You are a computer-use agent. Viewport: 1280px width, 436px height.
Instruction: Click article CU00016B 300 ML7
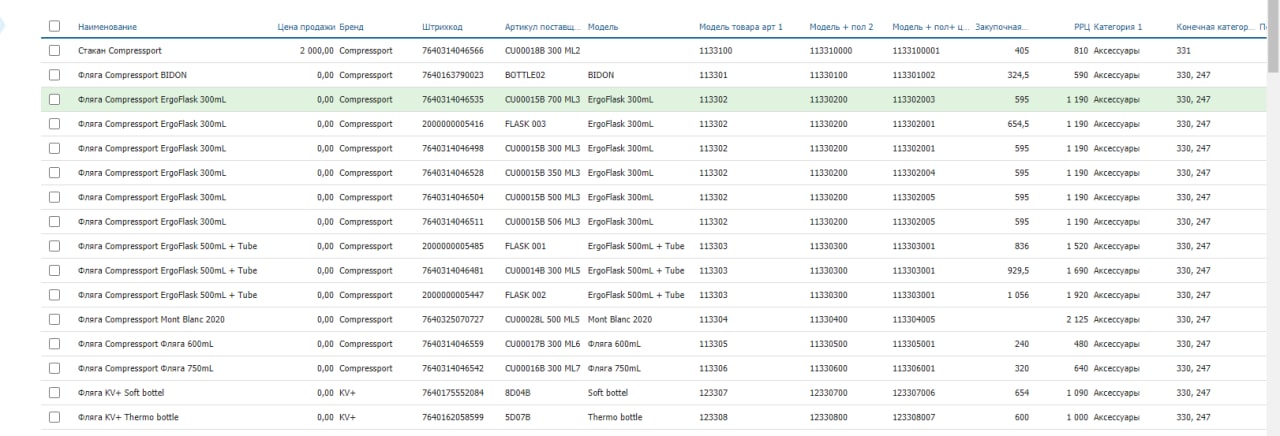pos(542,368)
